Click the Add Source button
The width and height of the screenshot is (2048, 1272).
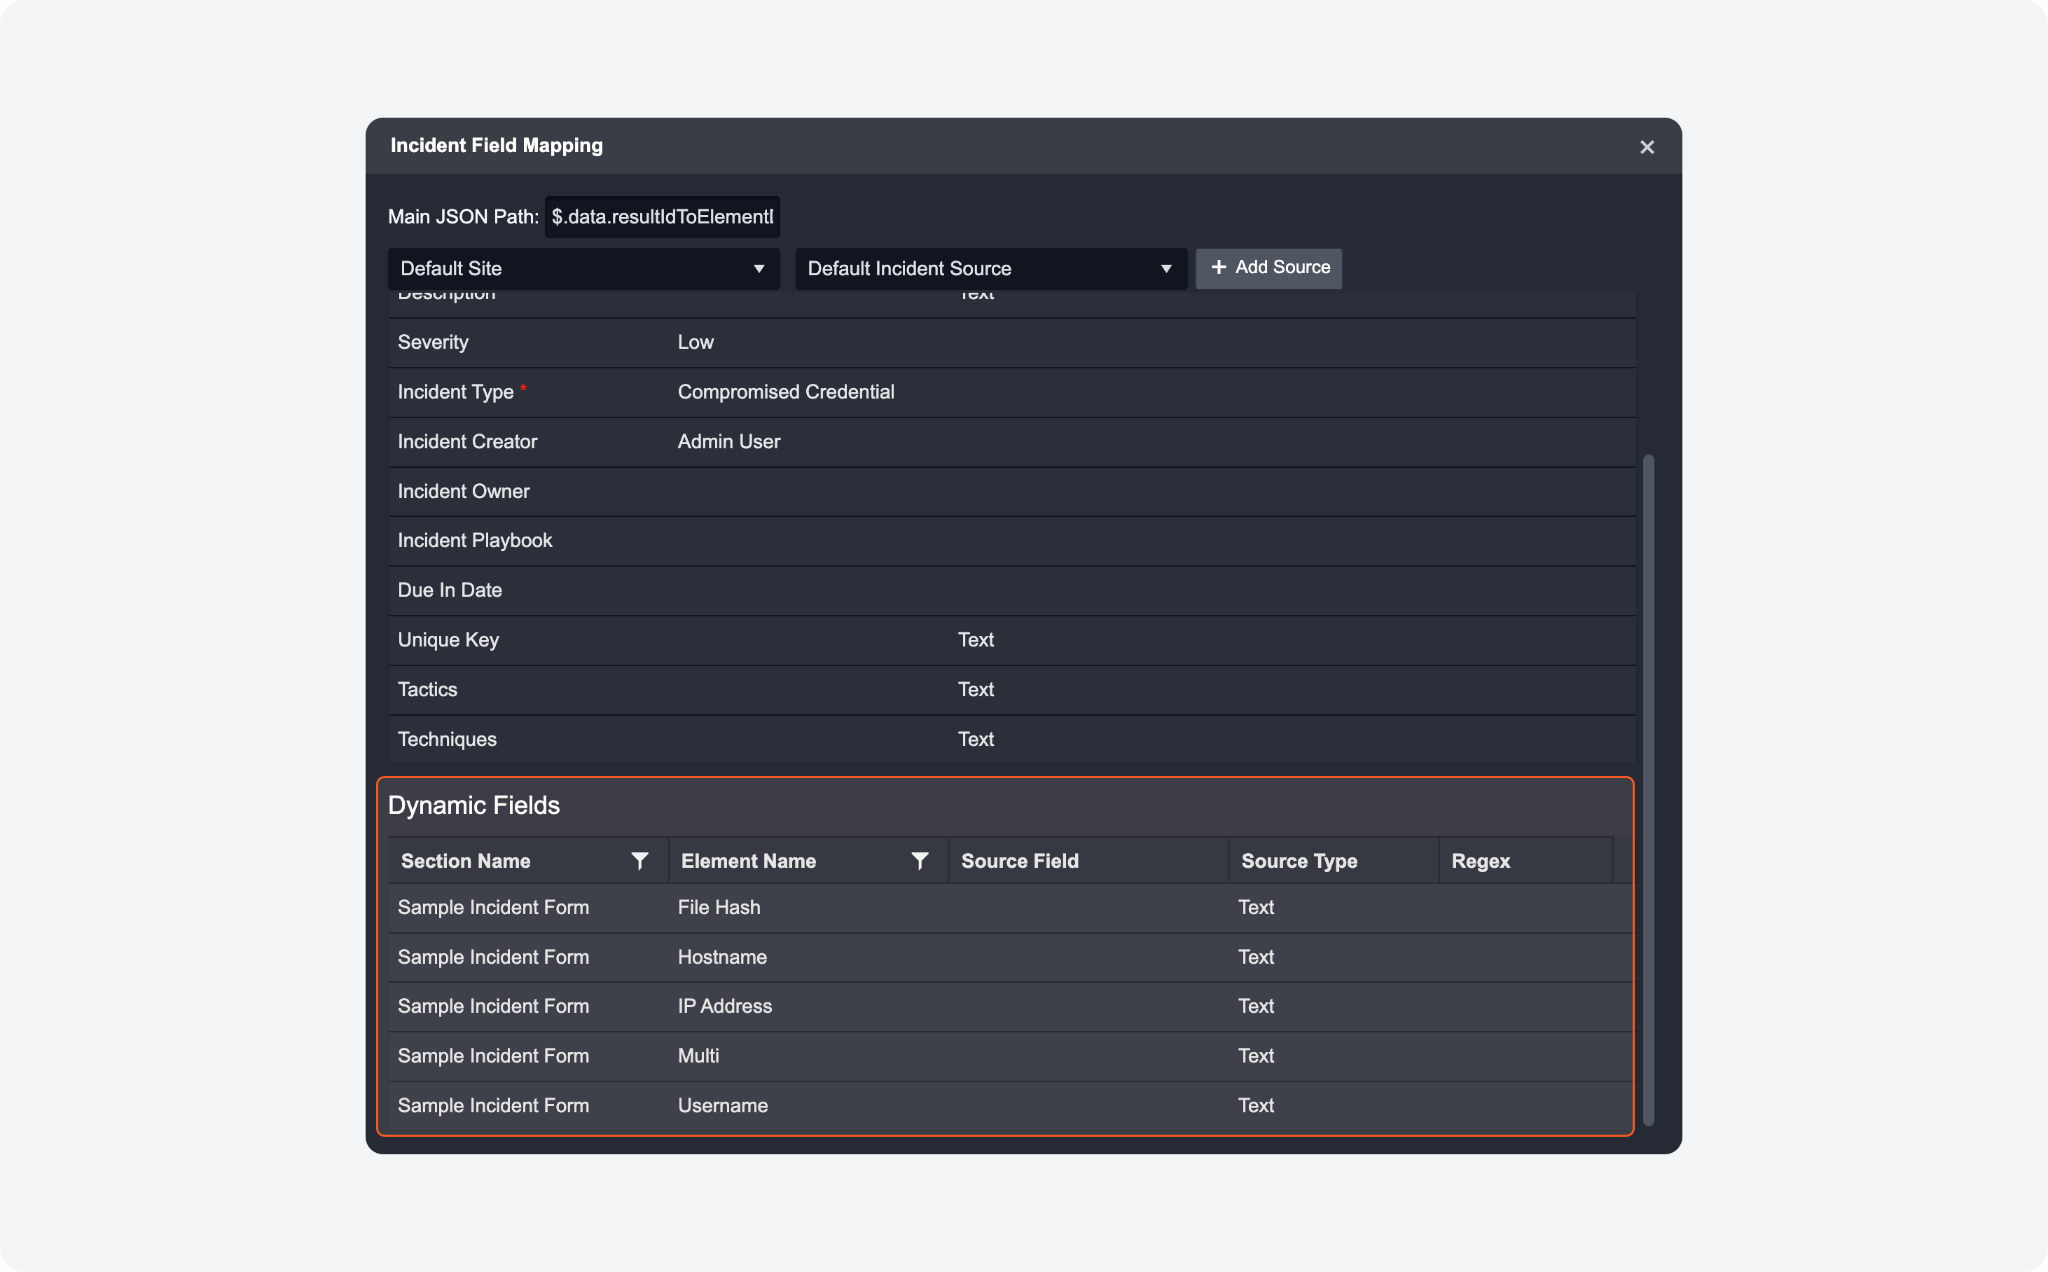point(1269,268)
